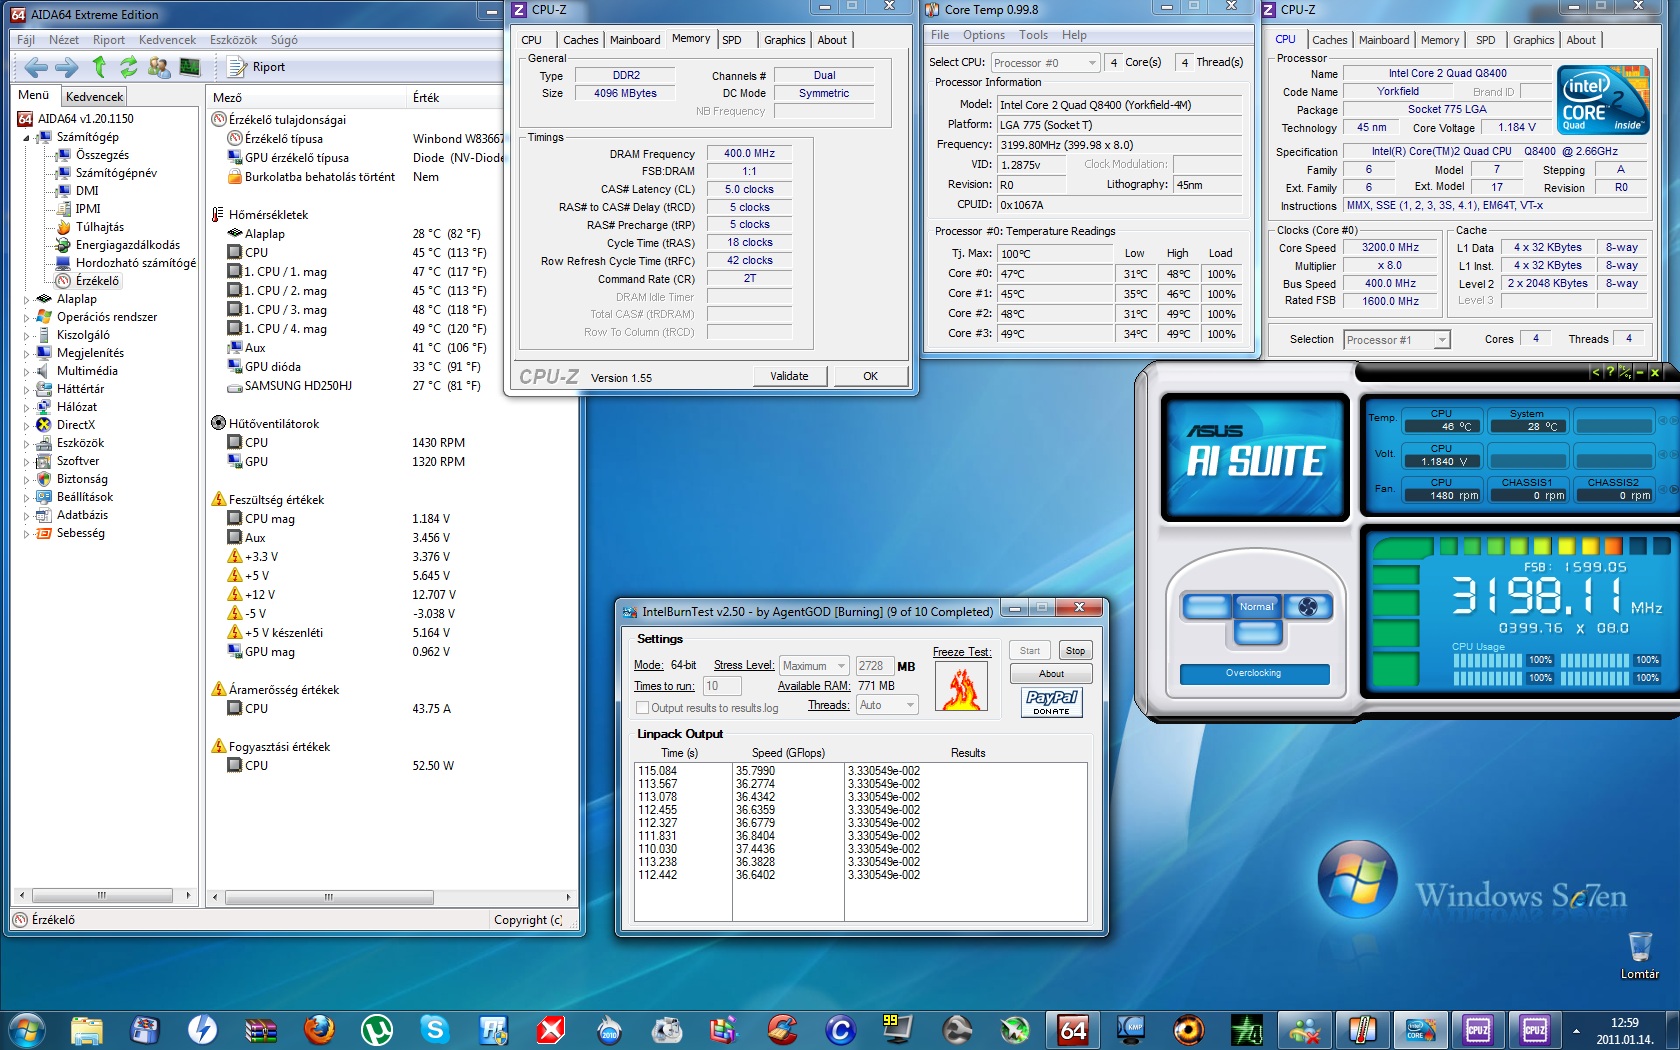Click the Érzékelő gauge icon in the tree
Image resolution: width=1680 pixels, height=1050 pixels.
(x=63, y=281)
